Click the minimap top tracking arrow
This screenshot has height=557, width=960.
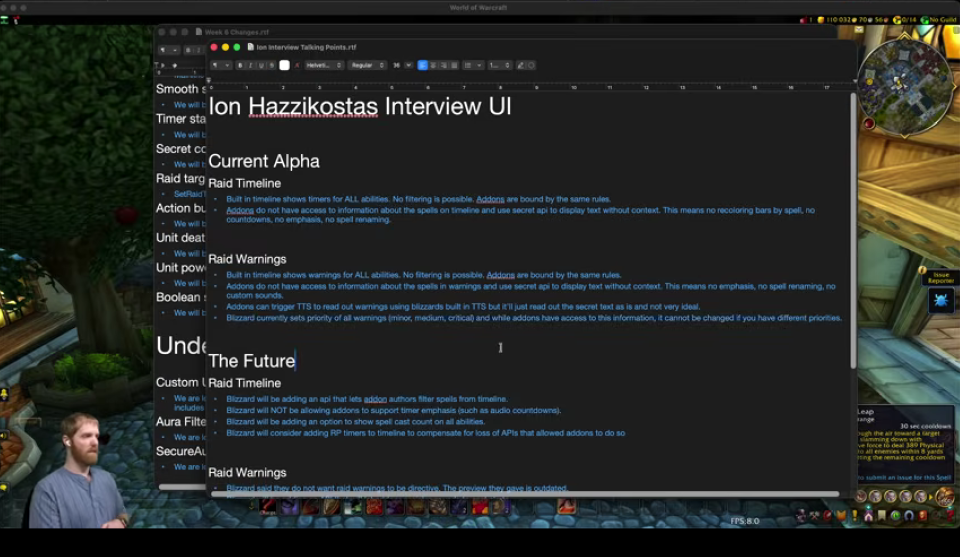click(904, 37)
